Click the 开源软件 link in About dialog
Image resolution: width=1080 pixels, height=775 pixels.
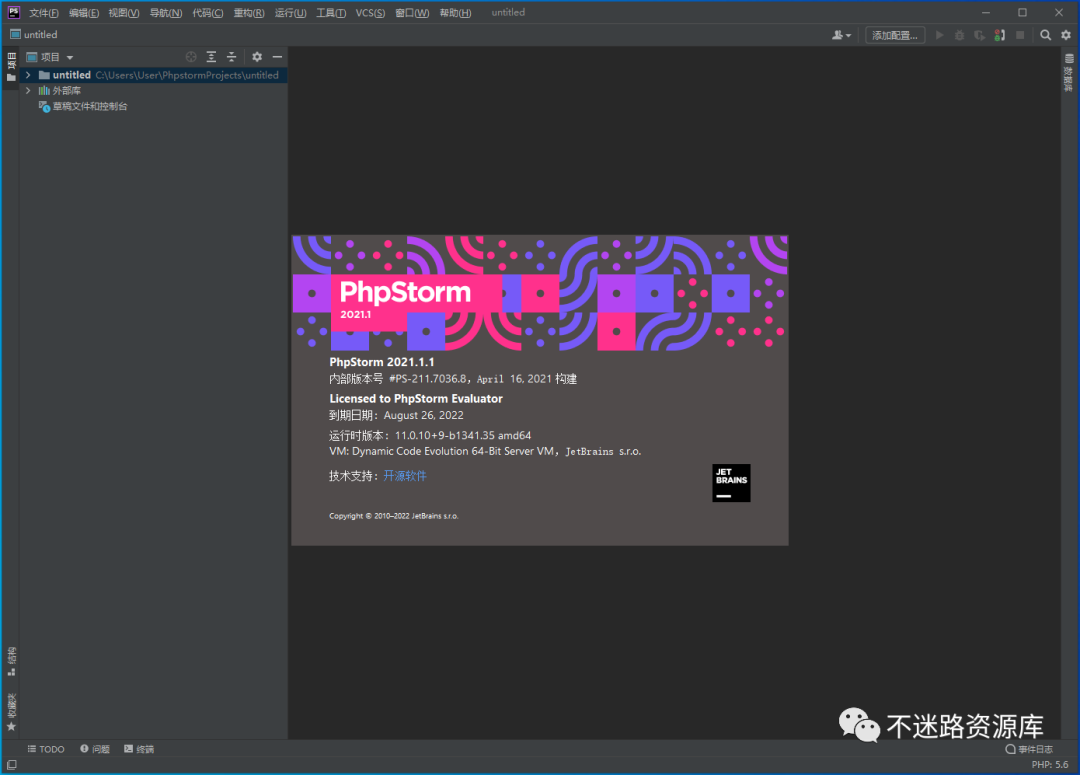[x=405, y=476]
